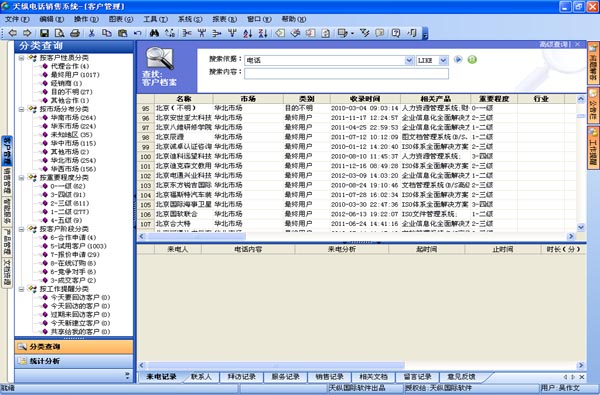Switch to the 联系人 tab
Viewport: 600px width, 395px height.
(201, 377)
